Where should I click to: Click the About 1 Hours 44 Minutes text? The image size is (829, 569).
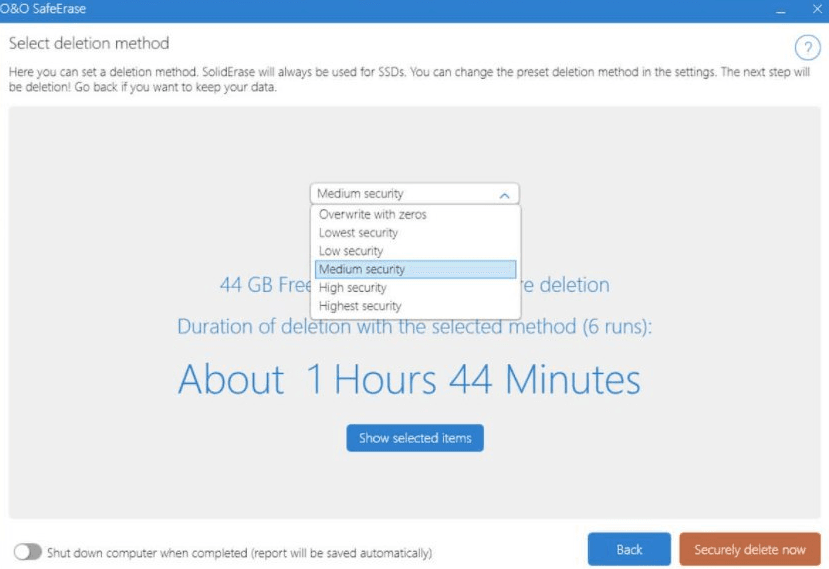409,379
